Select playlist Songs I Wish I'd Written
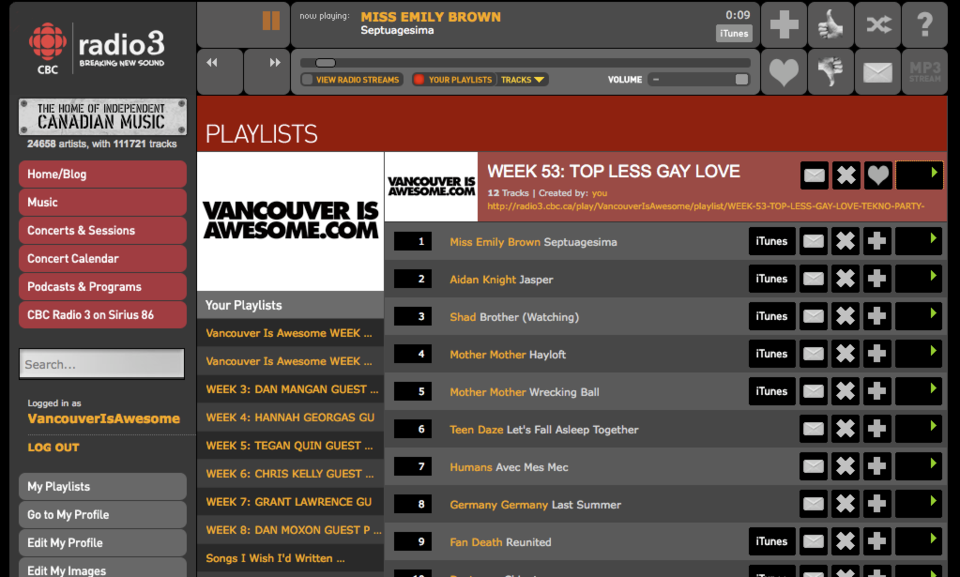The height and width of the screenshot is (577, 960). [290, 558]
